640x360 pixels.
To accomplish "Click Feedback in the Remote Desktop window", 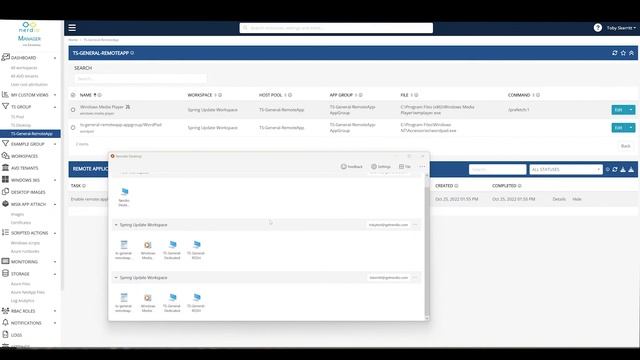I will tap(351, 167).
